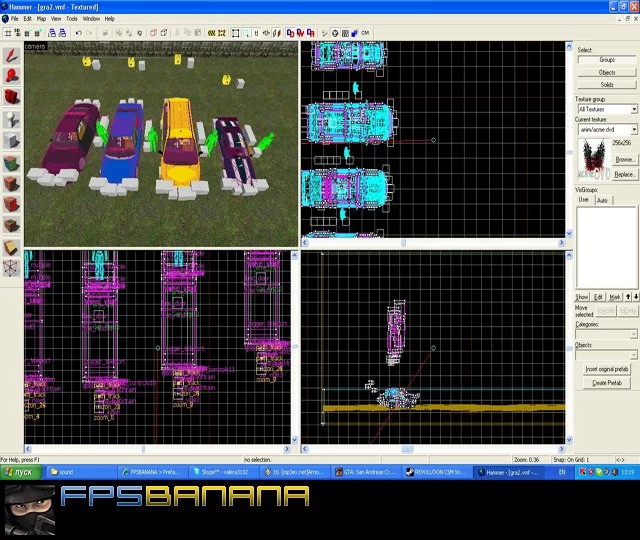Open GTA: San Andreas in the taskbar
Viewport: 640px width, 540px height.
coord(365,472)
